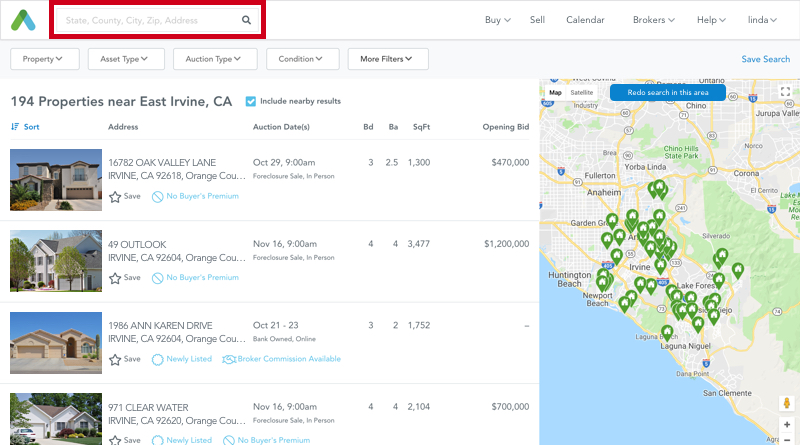This screenshot has width=800, height=445.
Task: Click the search magnifier icon
Action: [247, 20]
